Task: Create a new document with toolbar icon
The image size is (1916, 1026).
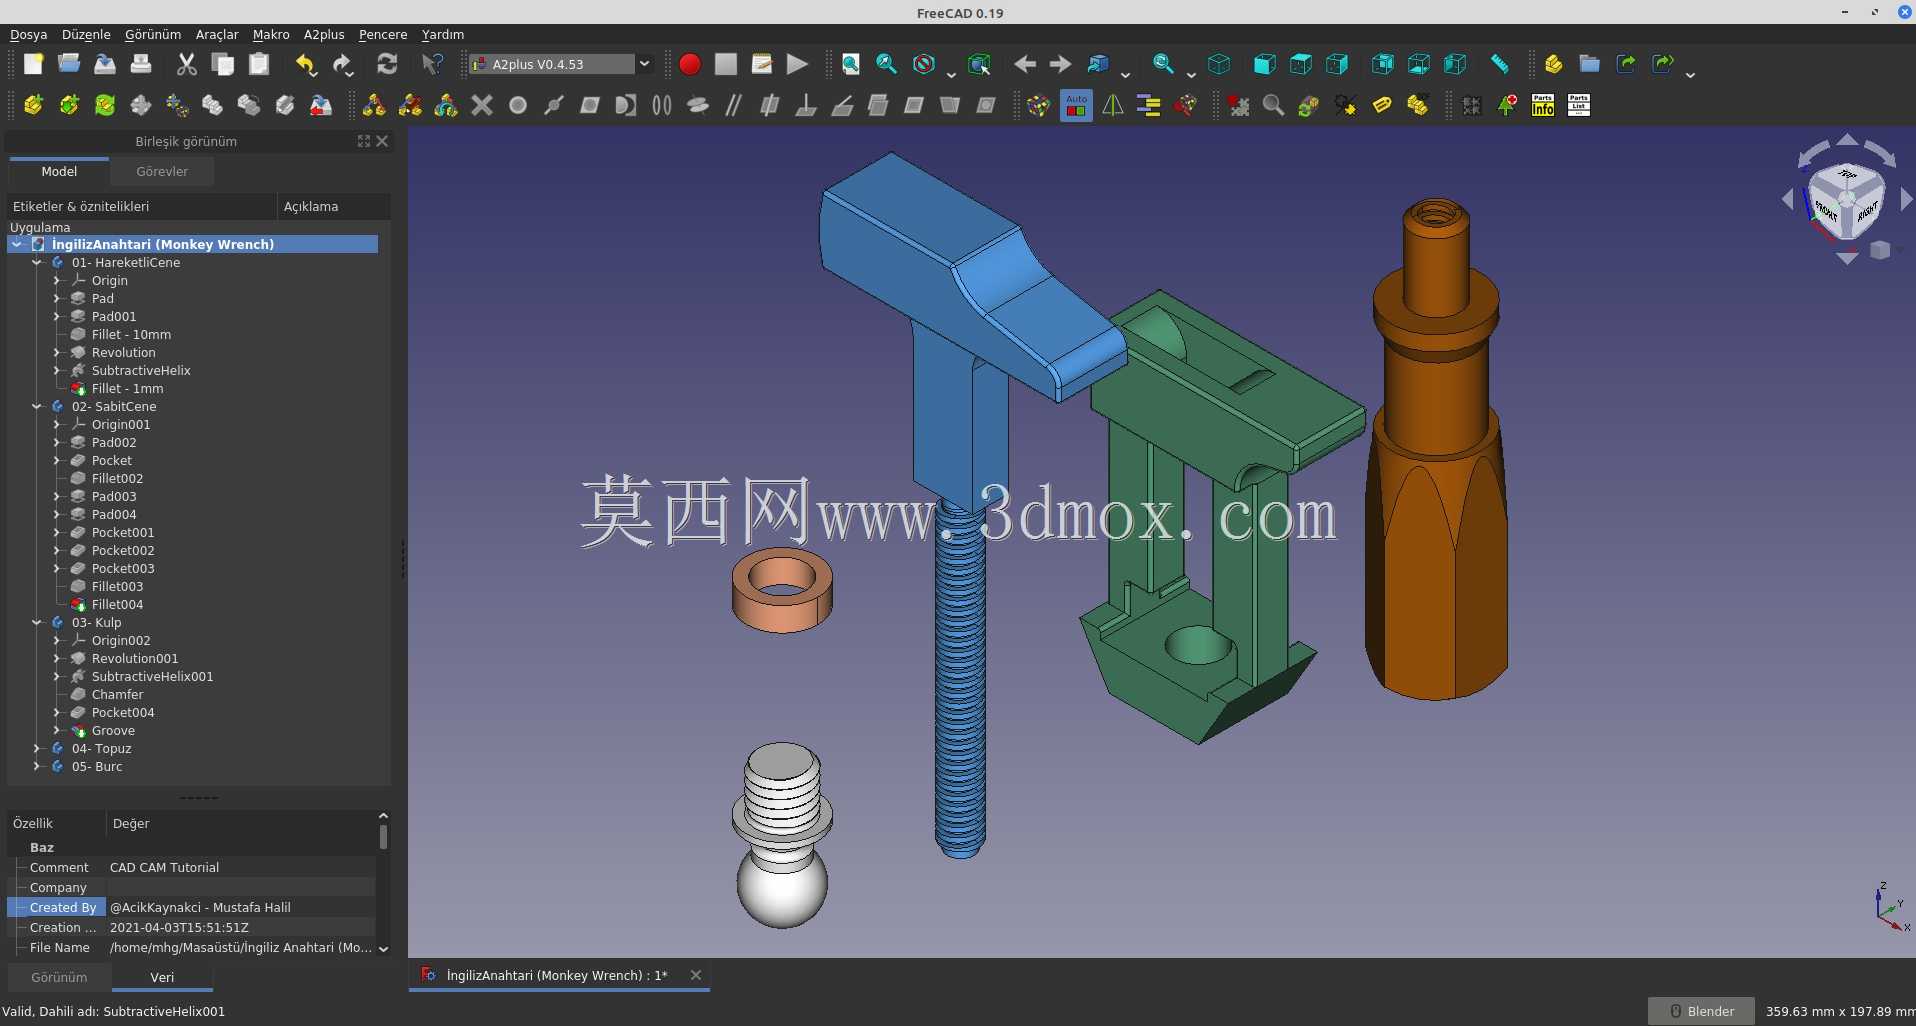Action: click(x=33, y=64)
